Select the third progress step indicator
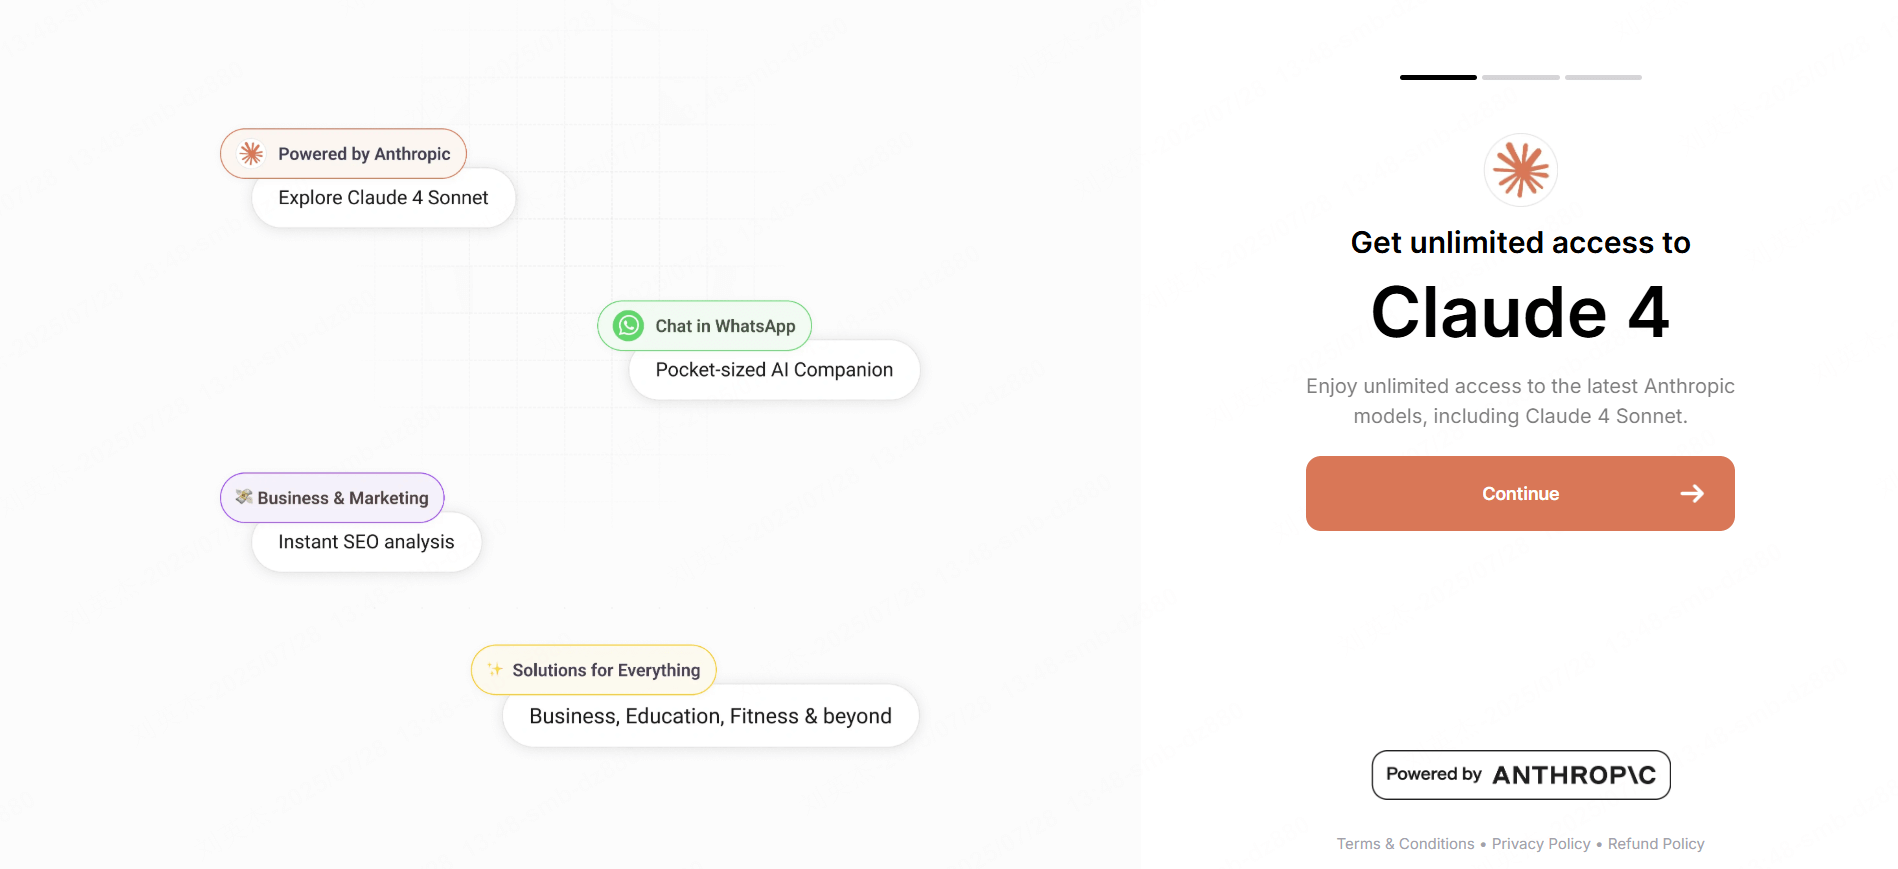The height and width of the screenshot is (869, 1898). [1603, 77]
